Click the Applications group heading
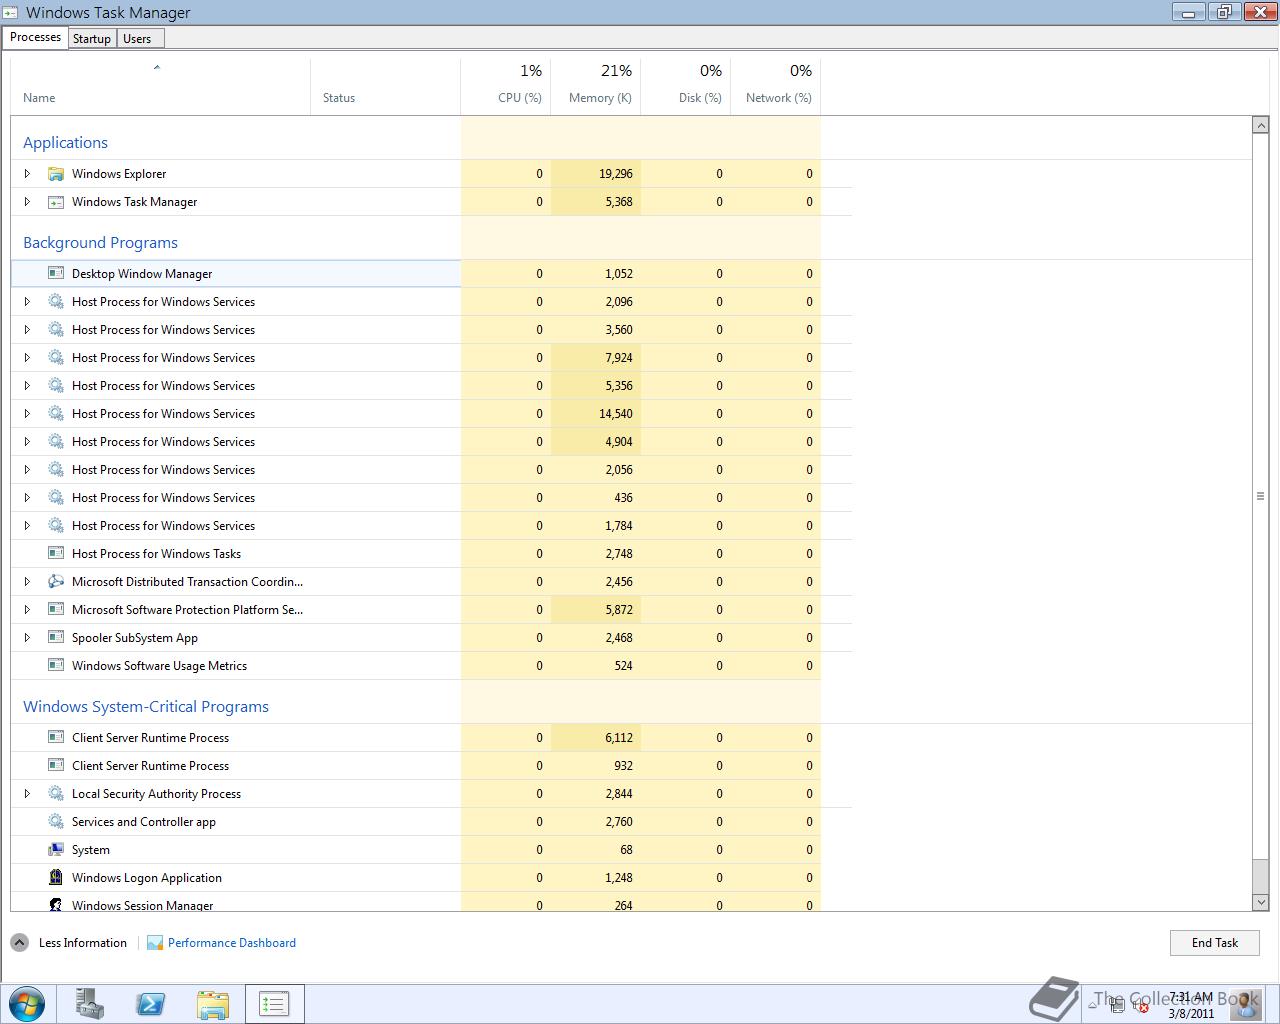 [x=65, y=143]
